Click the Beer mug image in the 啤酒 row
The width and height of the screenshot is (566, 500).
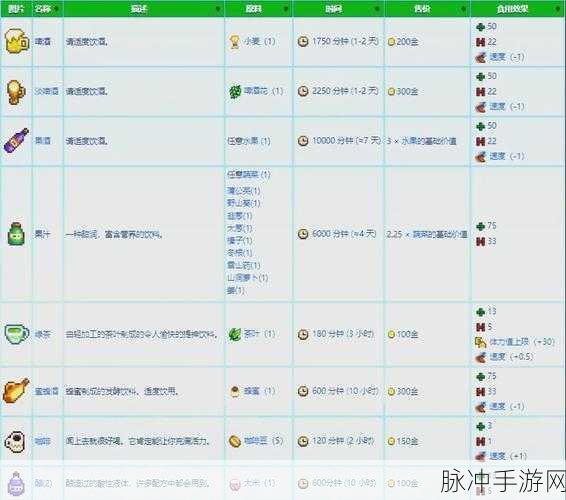17,41
